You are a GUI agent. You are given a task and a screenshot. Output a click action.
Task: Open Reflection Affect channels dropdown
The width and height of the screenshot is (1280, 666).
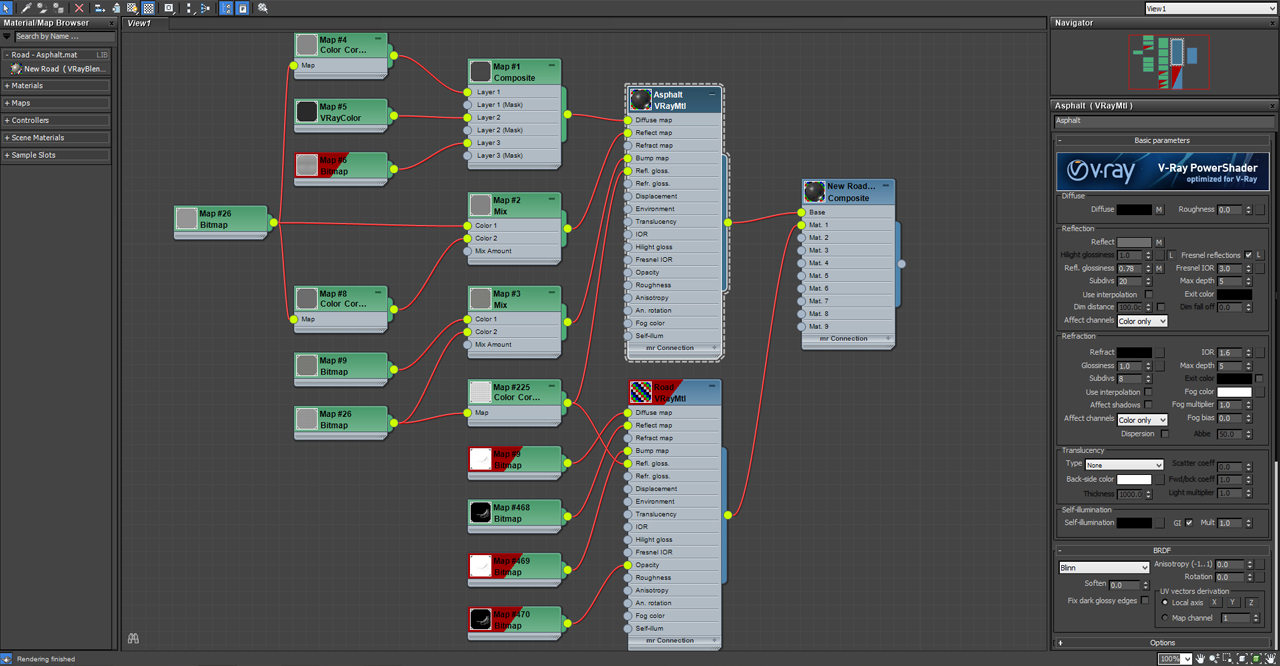[x=1142, y=321]
